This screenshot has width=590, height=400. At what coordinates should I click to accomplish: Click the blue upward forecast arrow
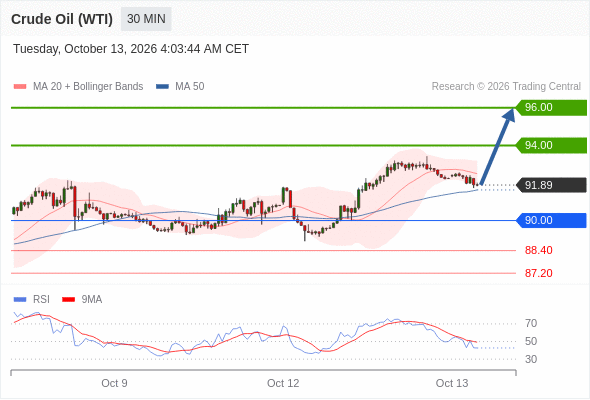(x=497, y=146)
